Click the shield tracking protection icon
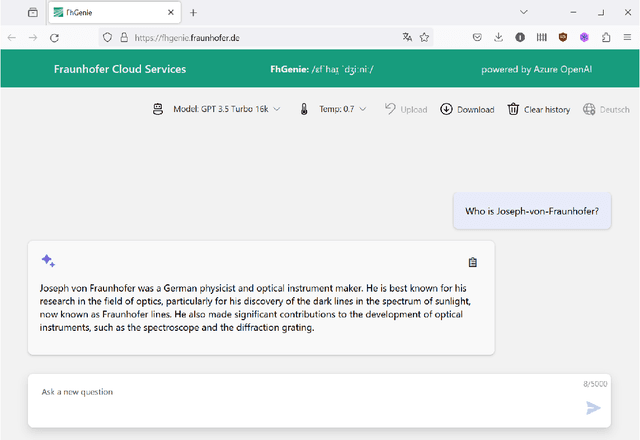The height and width of the screenshot is (440, 640). click(x=108, y=37)
